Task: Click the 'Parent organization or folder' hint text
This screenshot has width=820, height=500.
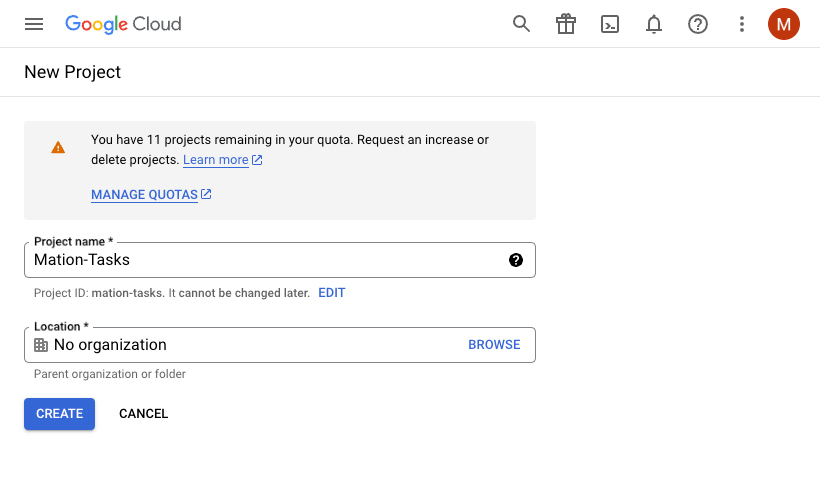Action: click(x=110, y=374)
